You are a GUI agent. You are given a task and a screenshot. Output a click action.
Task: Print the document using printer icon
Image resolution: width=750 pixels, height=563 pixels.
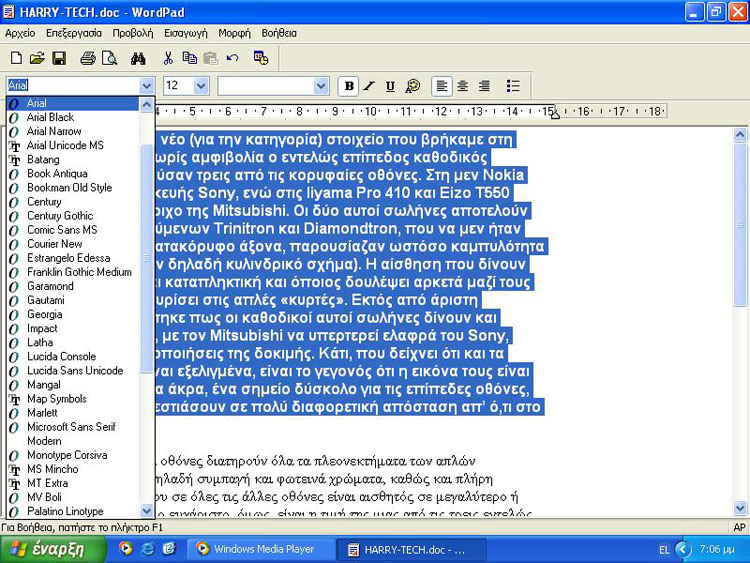[88, 58]
